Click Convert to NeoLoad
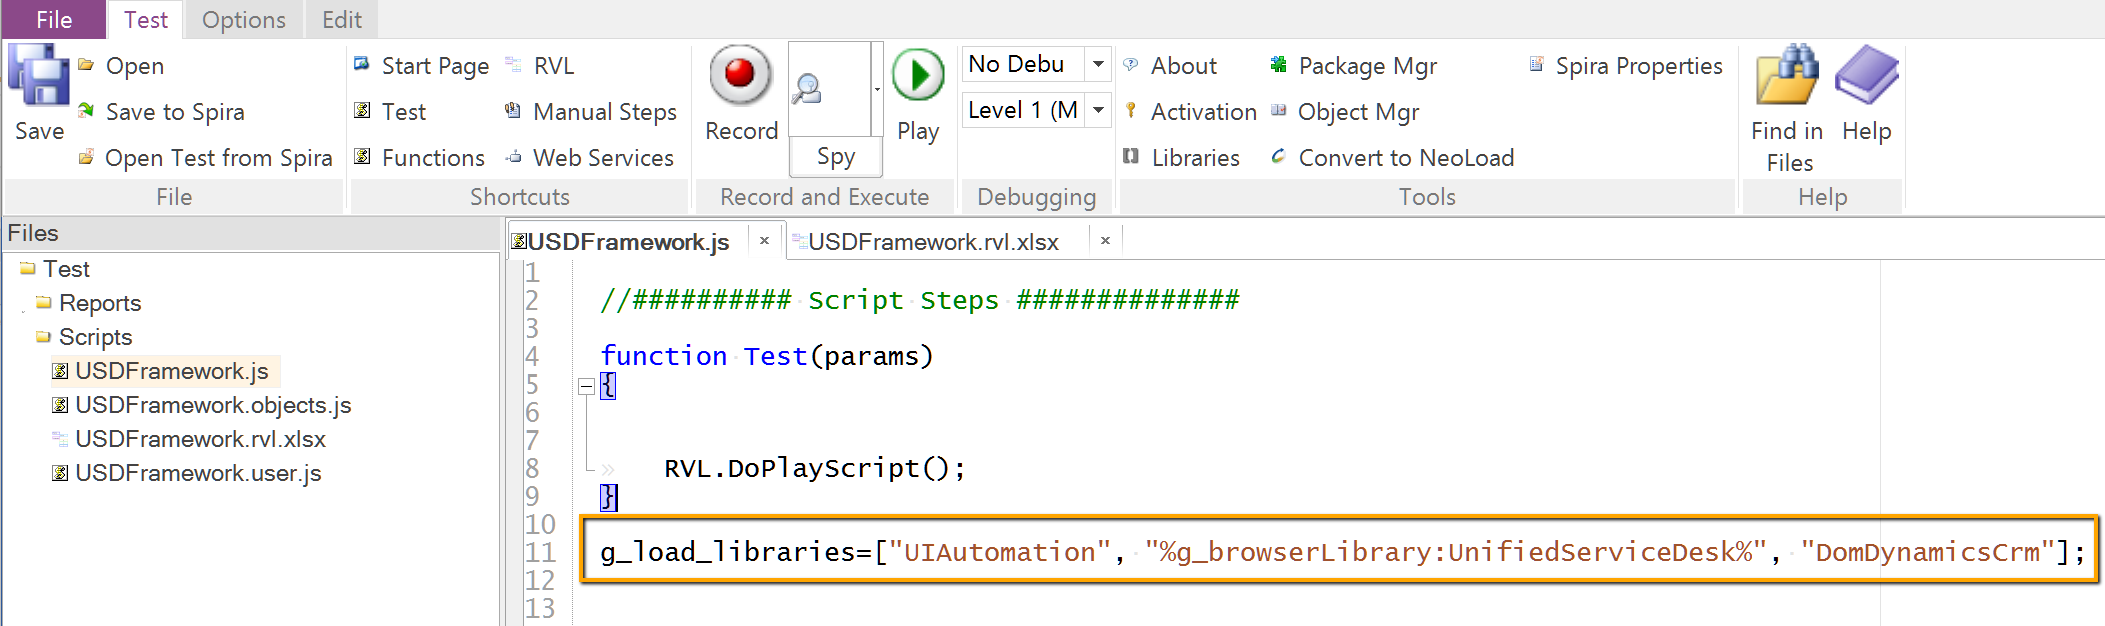 [x=1405, y=158]
